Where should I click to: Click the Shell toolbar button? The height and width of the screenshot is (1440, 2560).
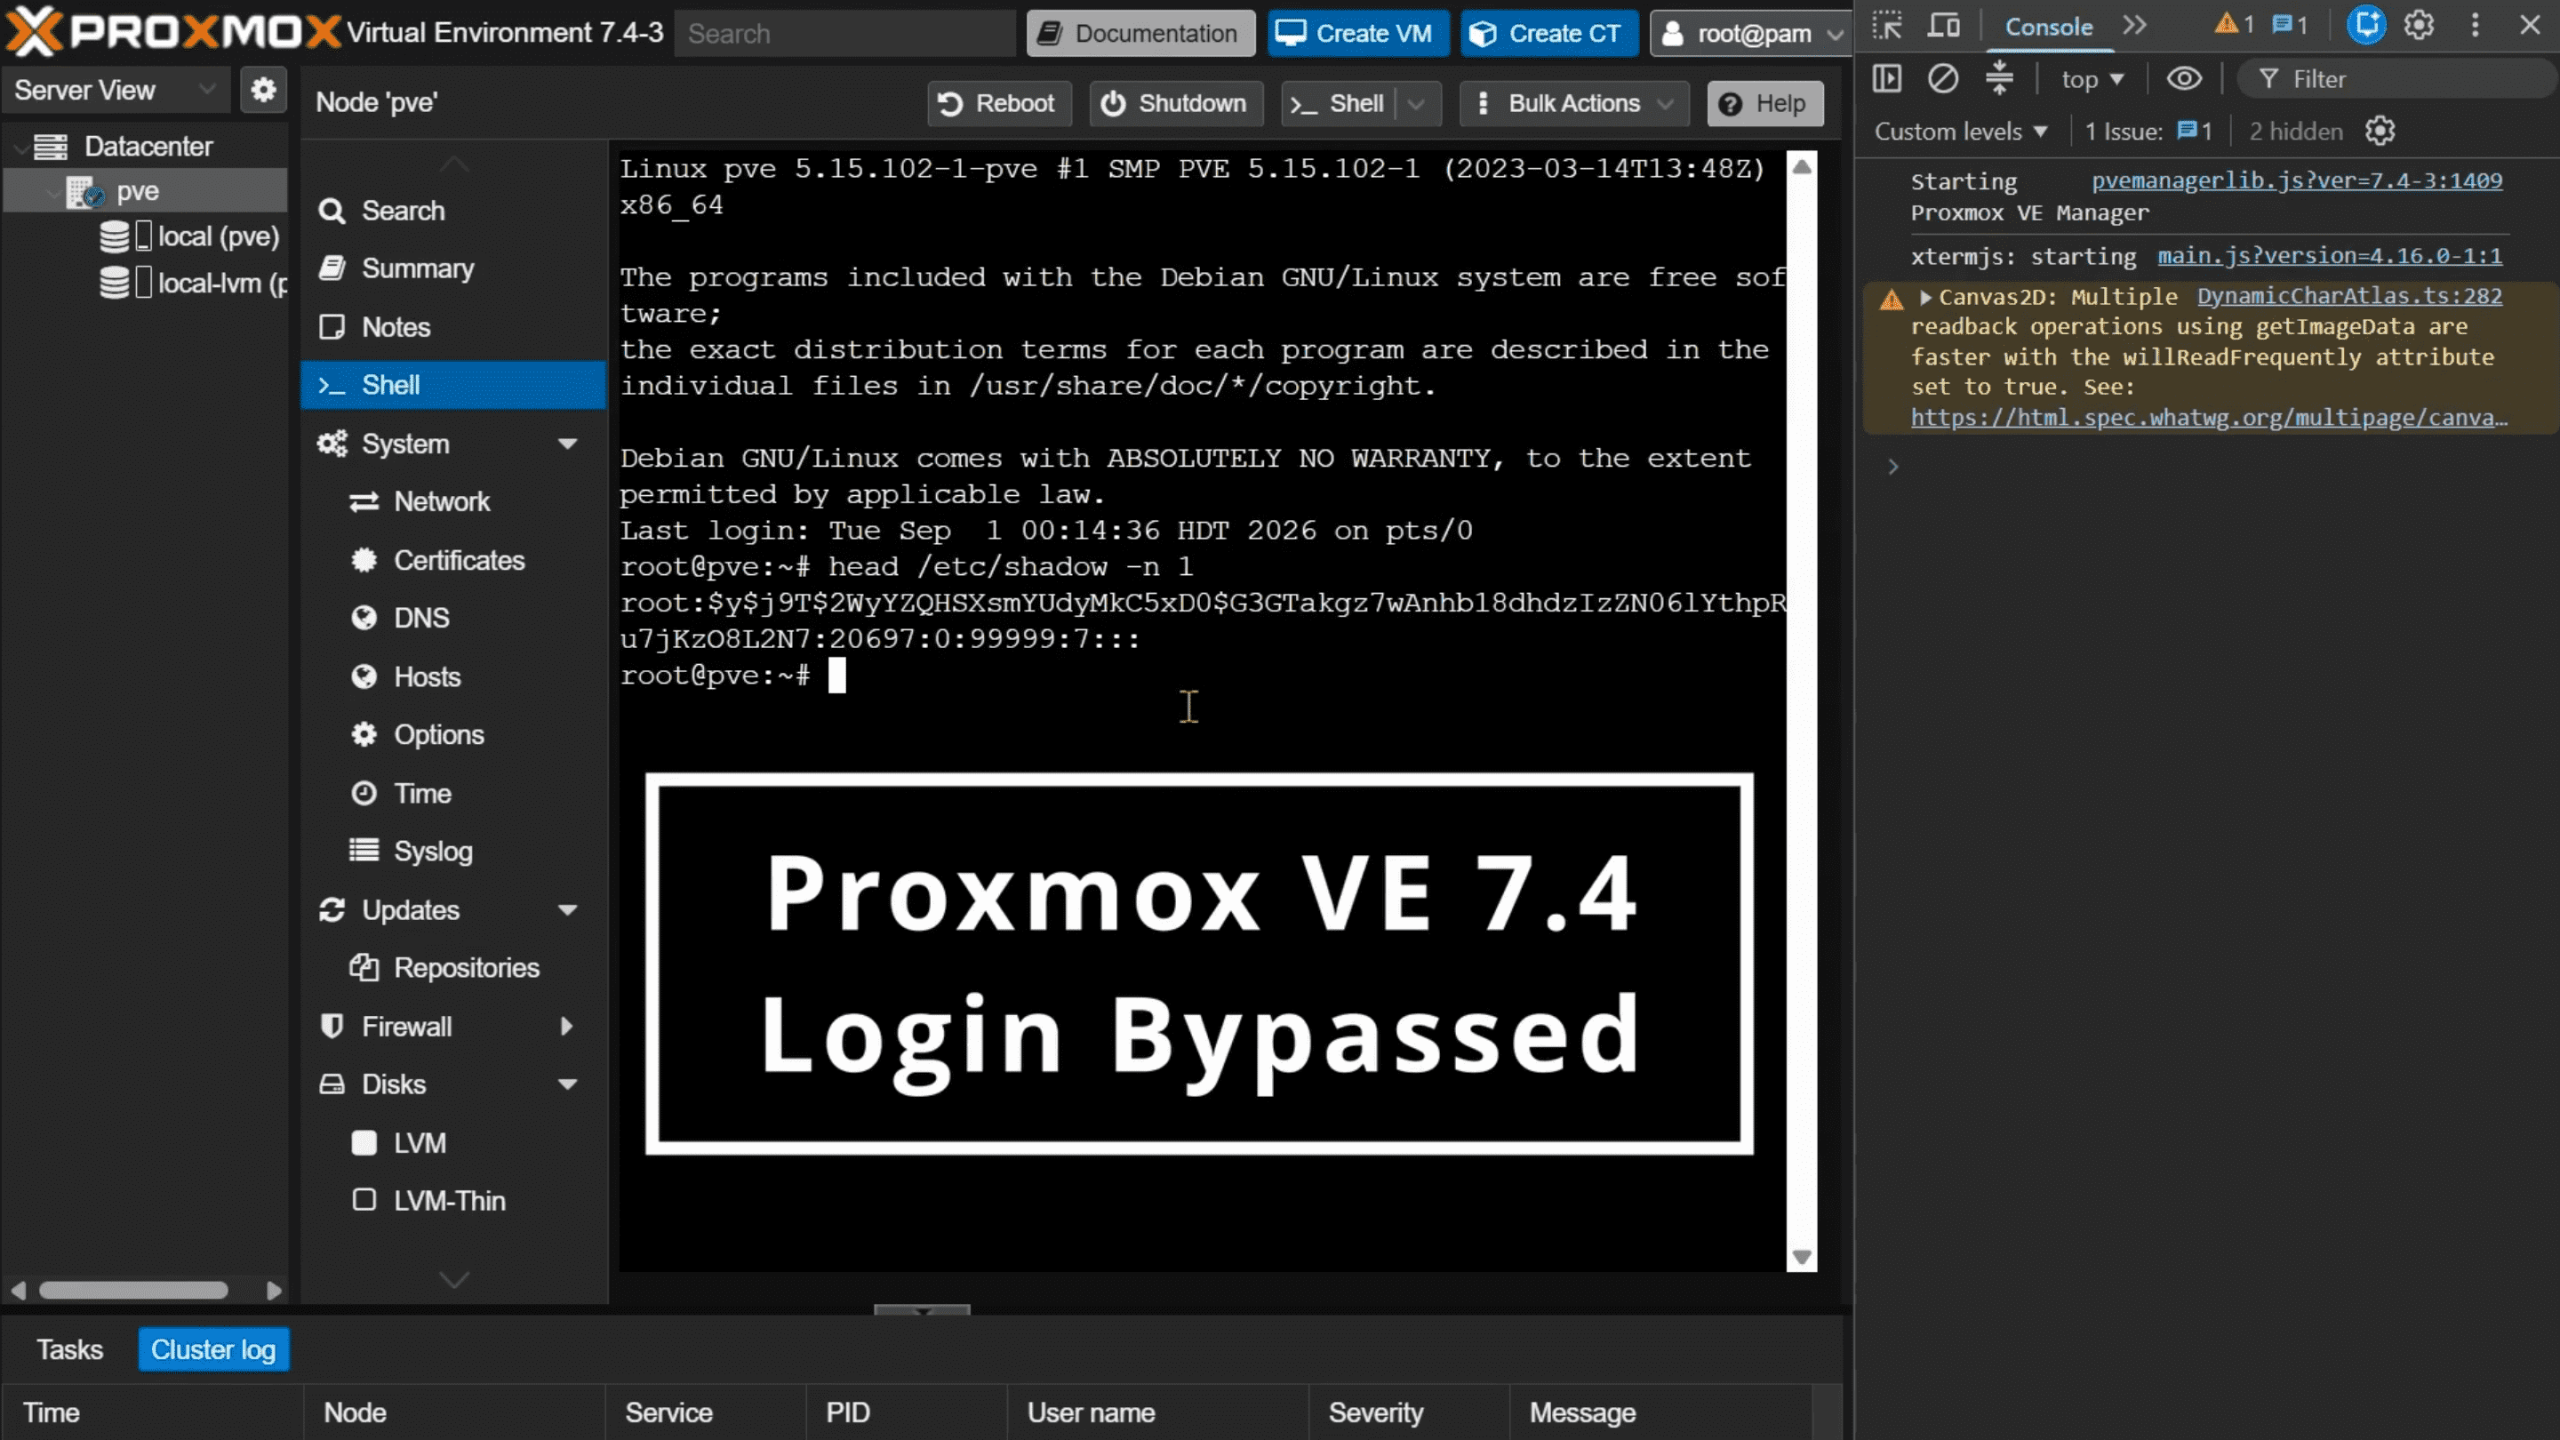tap(1338, 103)
